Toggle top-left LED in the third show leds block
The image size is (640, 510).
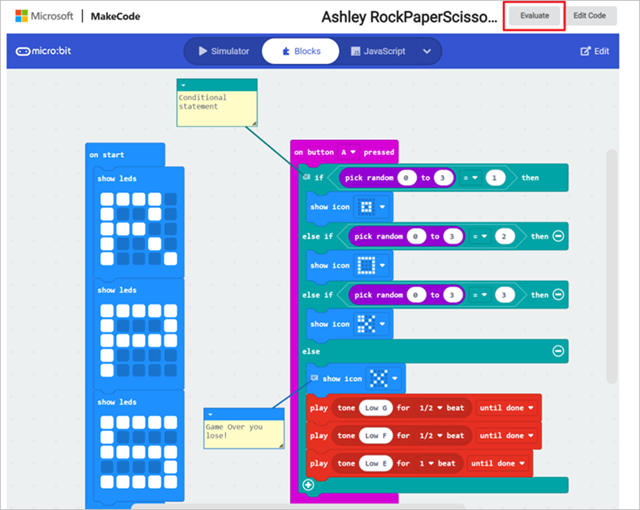[x=107, y=422]
